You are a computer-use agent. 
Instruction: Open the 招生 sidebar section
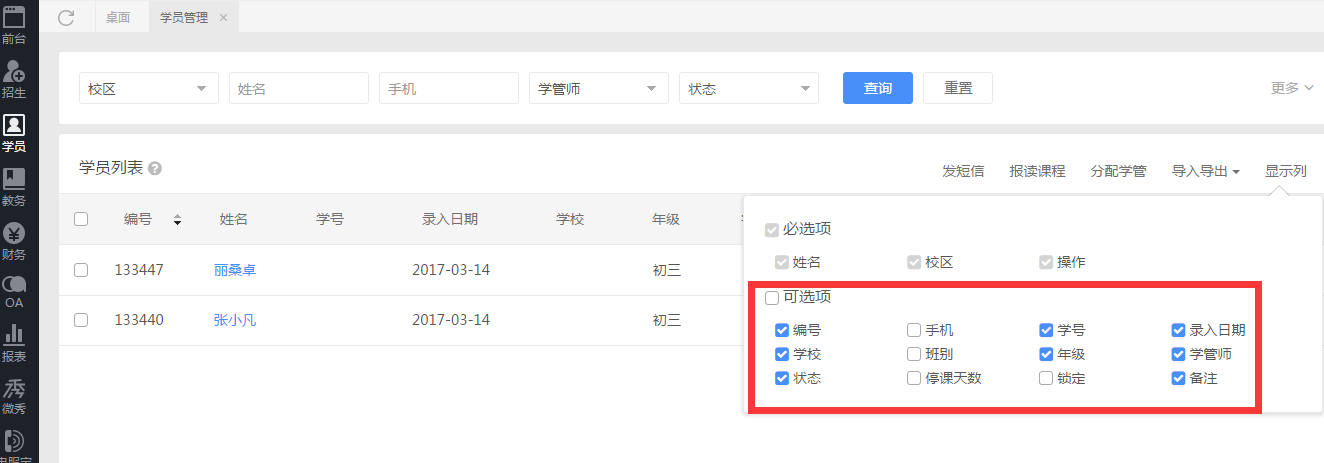point(14,80)
